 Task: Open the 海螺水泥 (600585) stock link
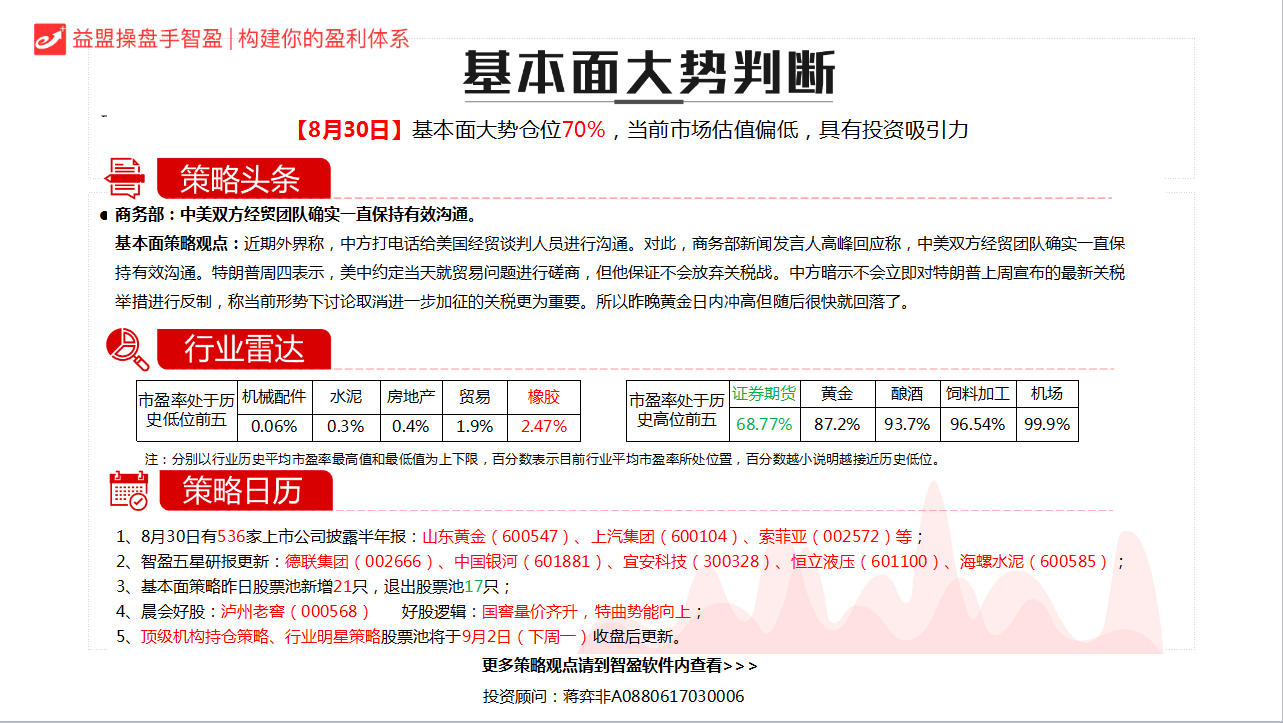click(1034, 561)
